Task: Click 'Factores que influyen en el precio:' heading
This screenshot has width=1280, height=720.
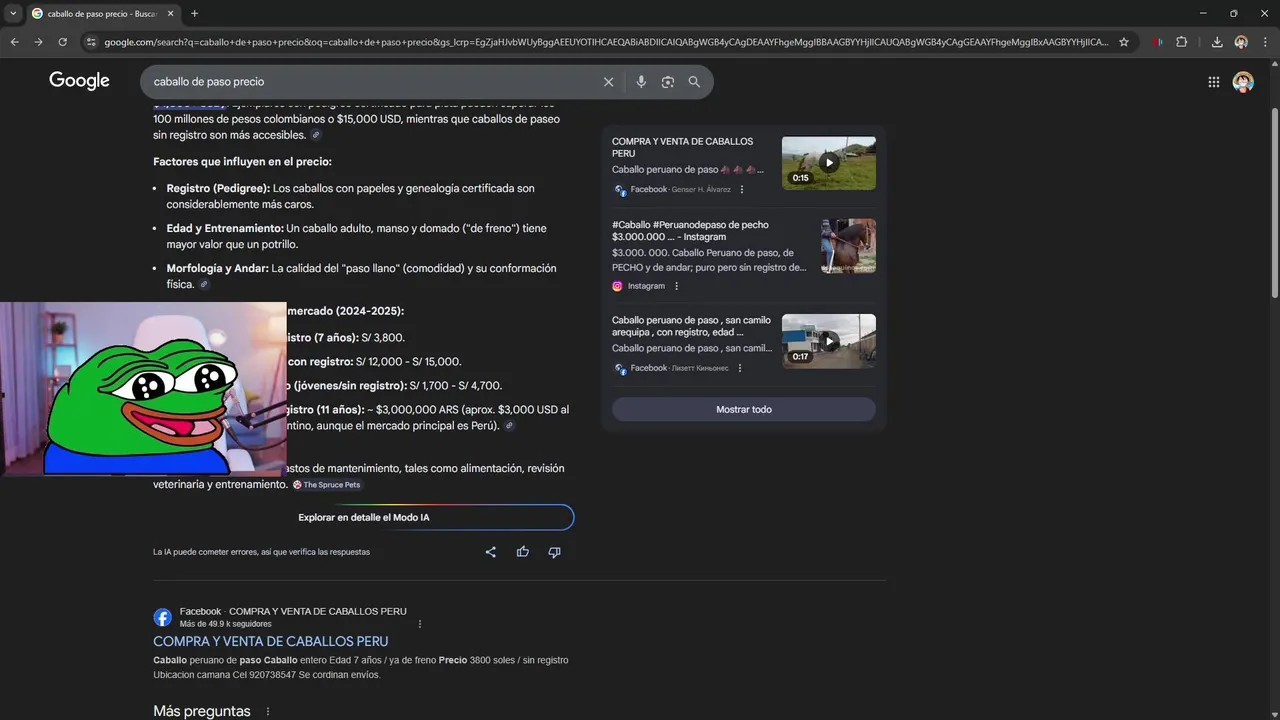Action: coord(242,161)
